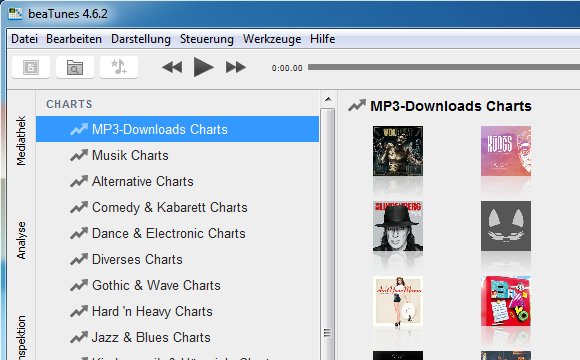Switch to the Inspektion side tab
This screenshot has height=360, width=580.
coord(21,337)
